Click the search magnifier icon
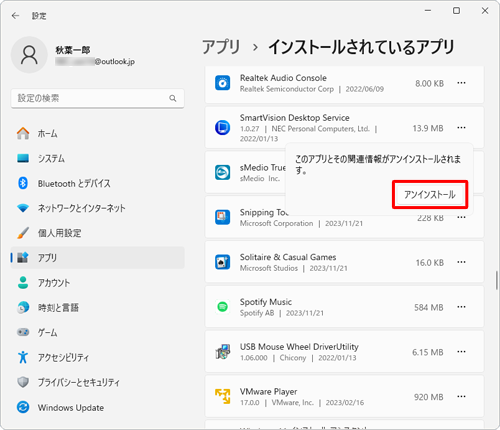 (173, 98)
